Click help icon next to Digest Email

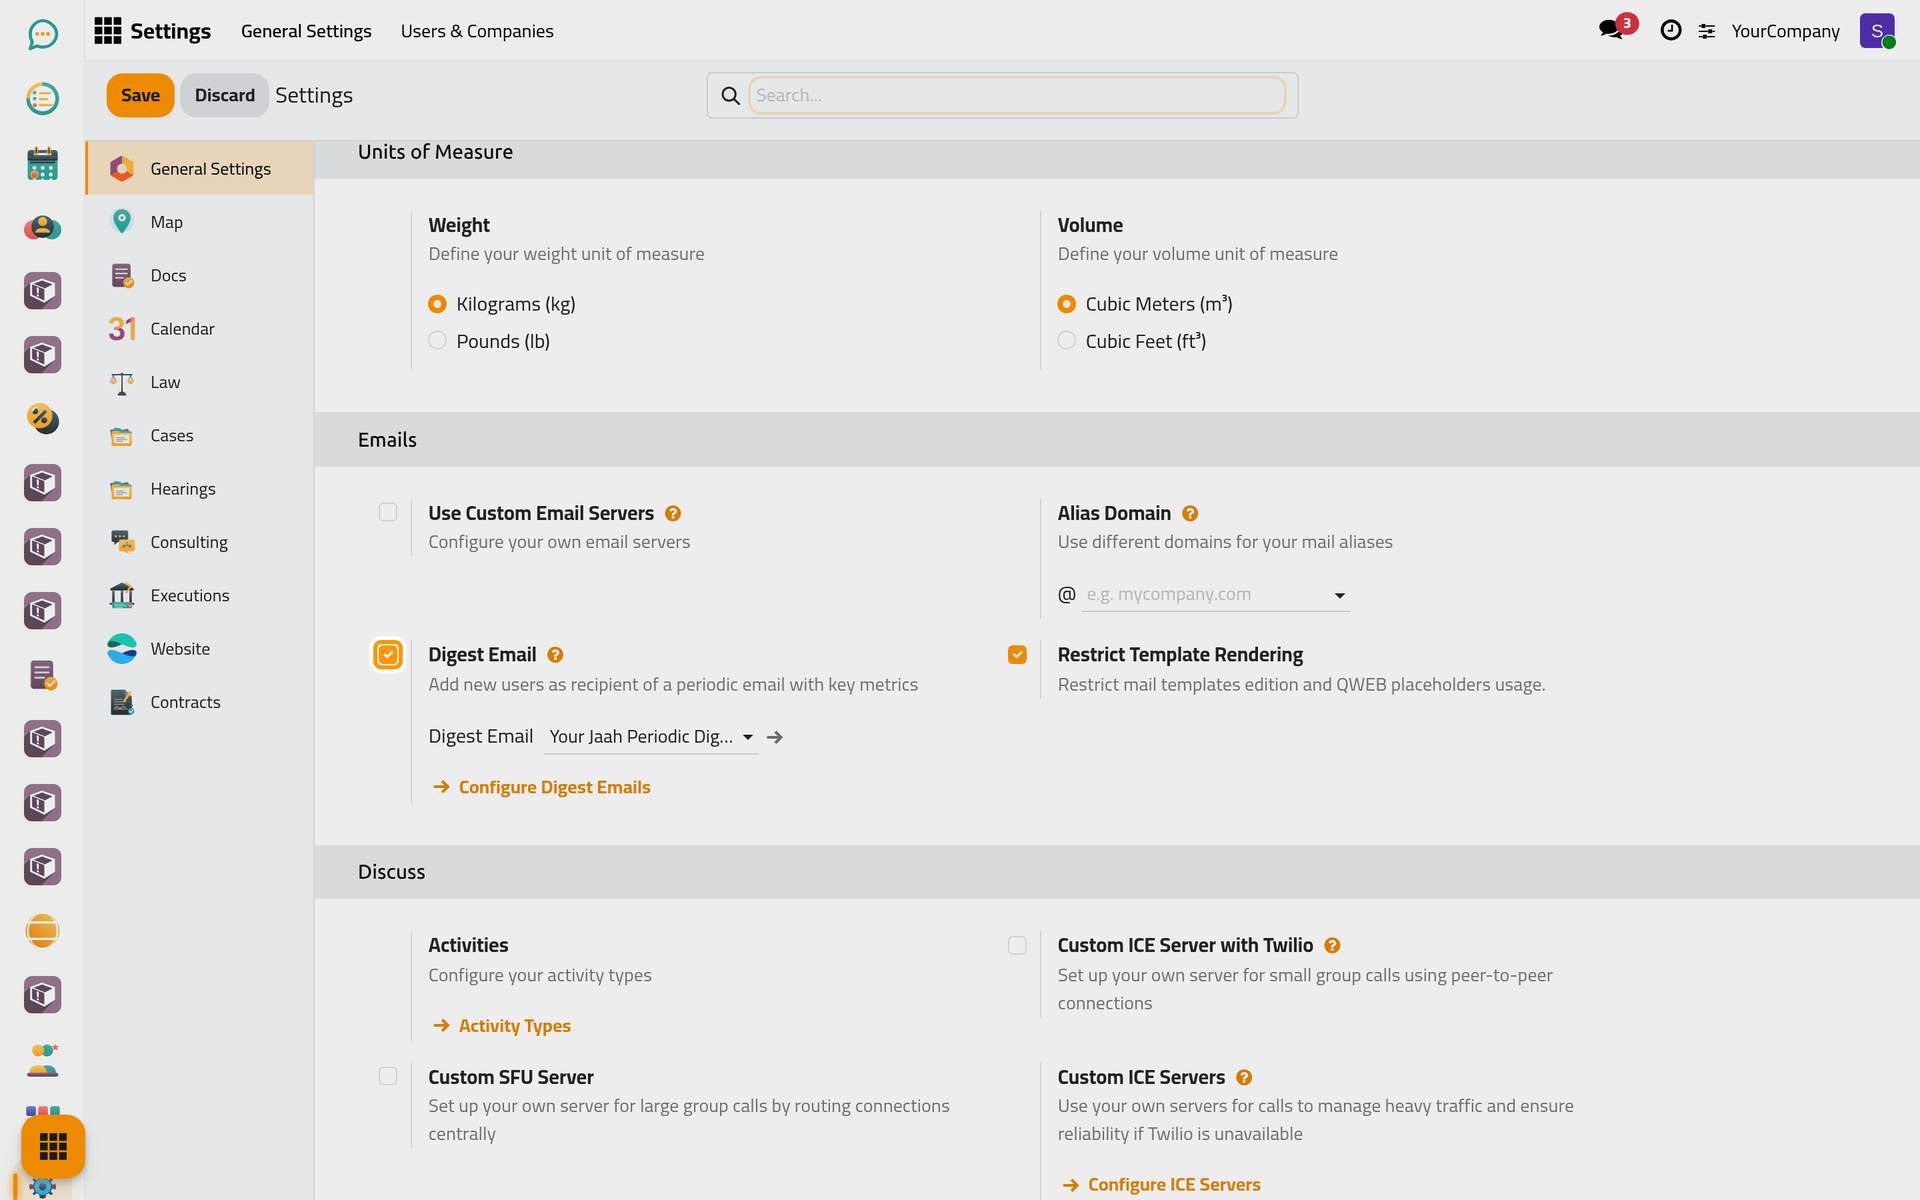(x=555, y=655)
